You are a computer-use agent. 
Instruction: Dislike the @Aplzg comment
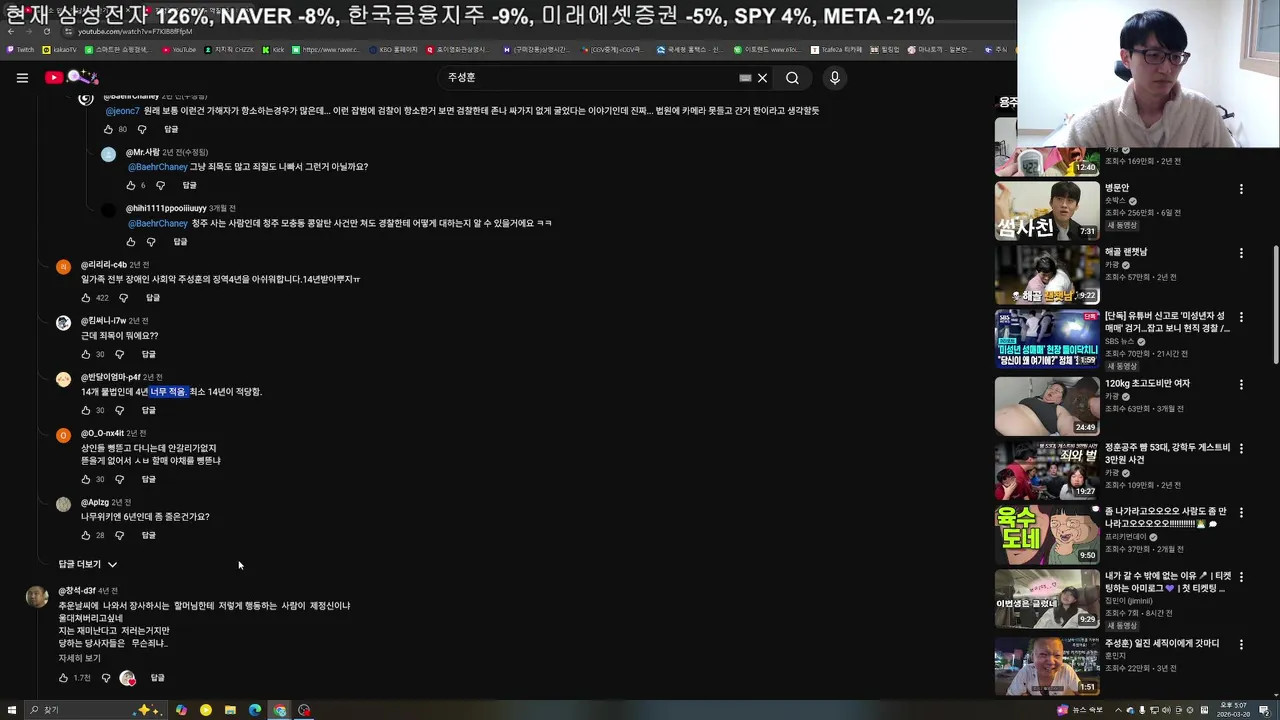tap(119, 536)
